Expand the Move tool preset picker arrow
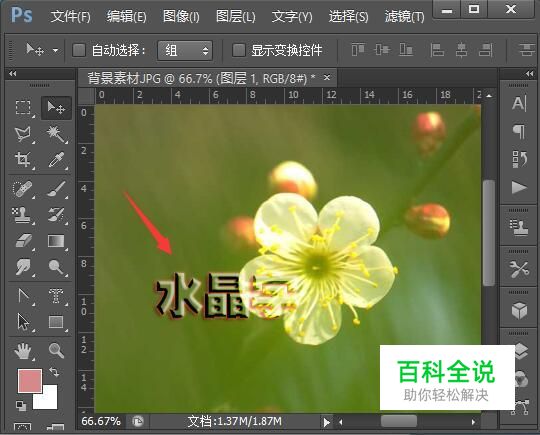 point(55,51)
